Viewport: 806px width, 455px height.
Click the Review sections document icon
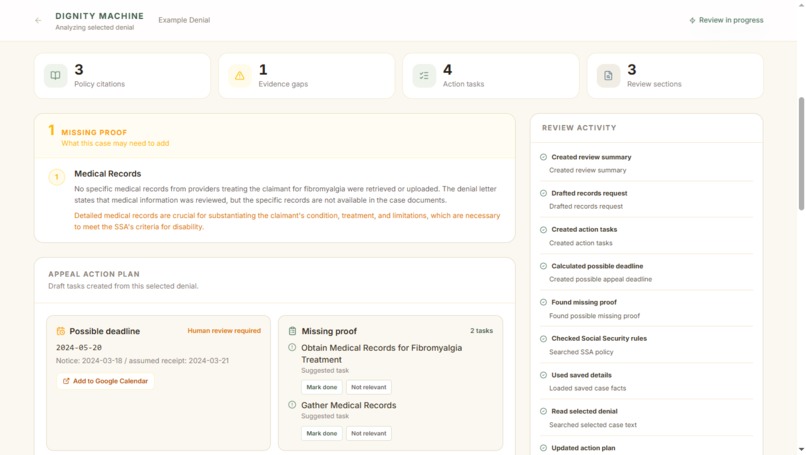coord(608,76)
